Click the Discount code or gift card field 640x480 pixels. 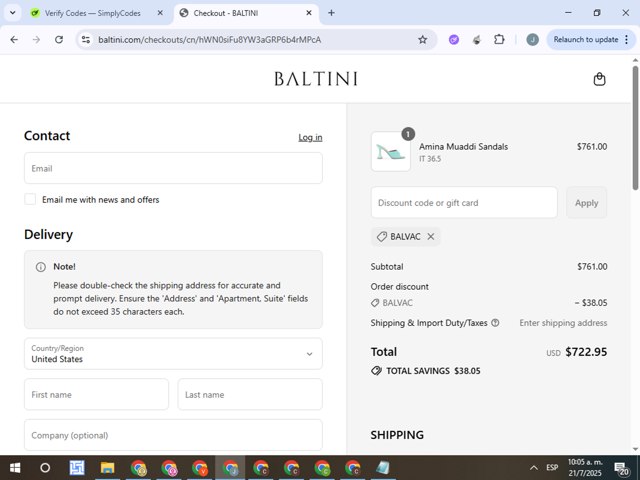pos(464,203)
